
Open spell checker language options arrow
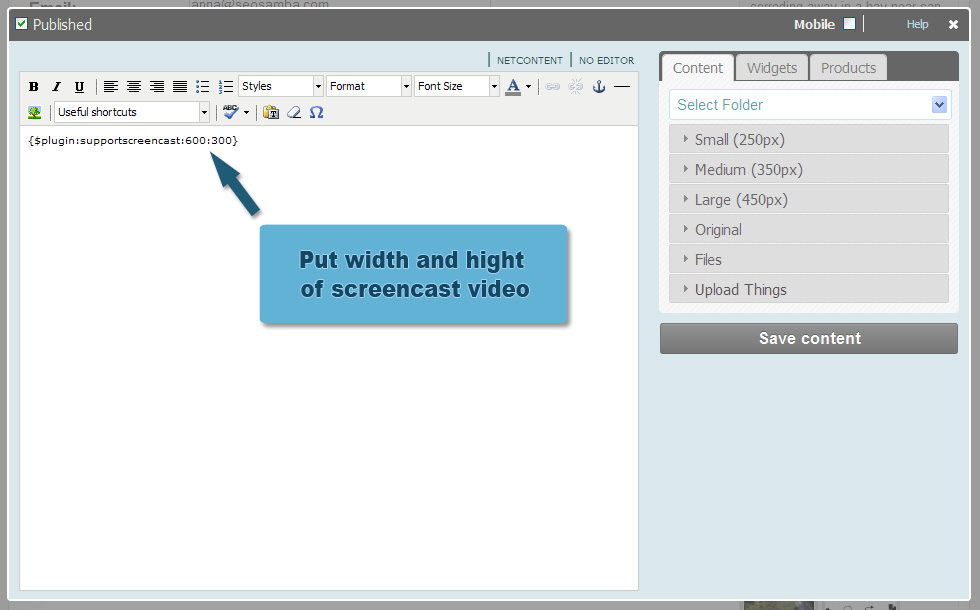tap(246, 112)
